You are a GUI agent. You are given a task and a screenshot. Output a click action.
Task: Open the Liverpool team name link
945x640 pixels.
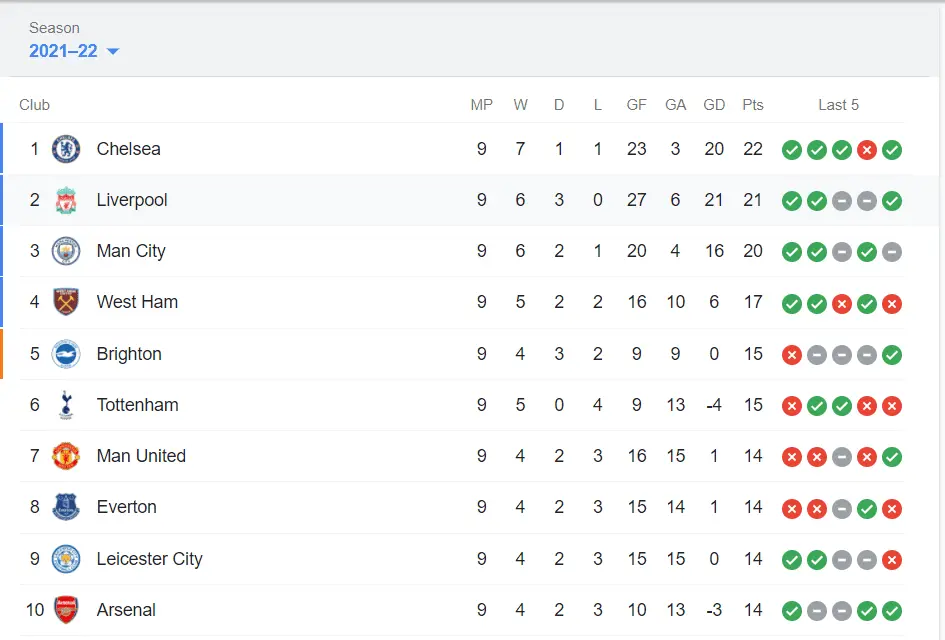[x=132, y=200]
